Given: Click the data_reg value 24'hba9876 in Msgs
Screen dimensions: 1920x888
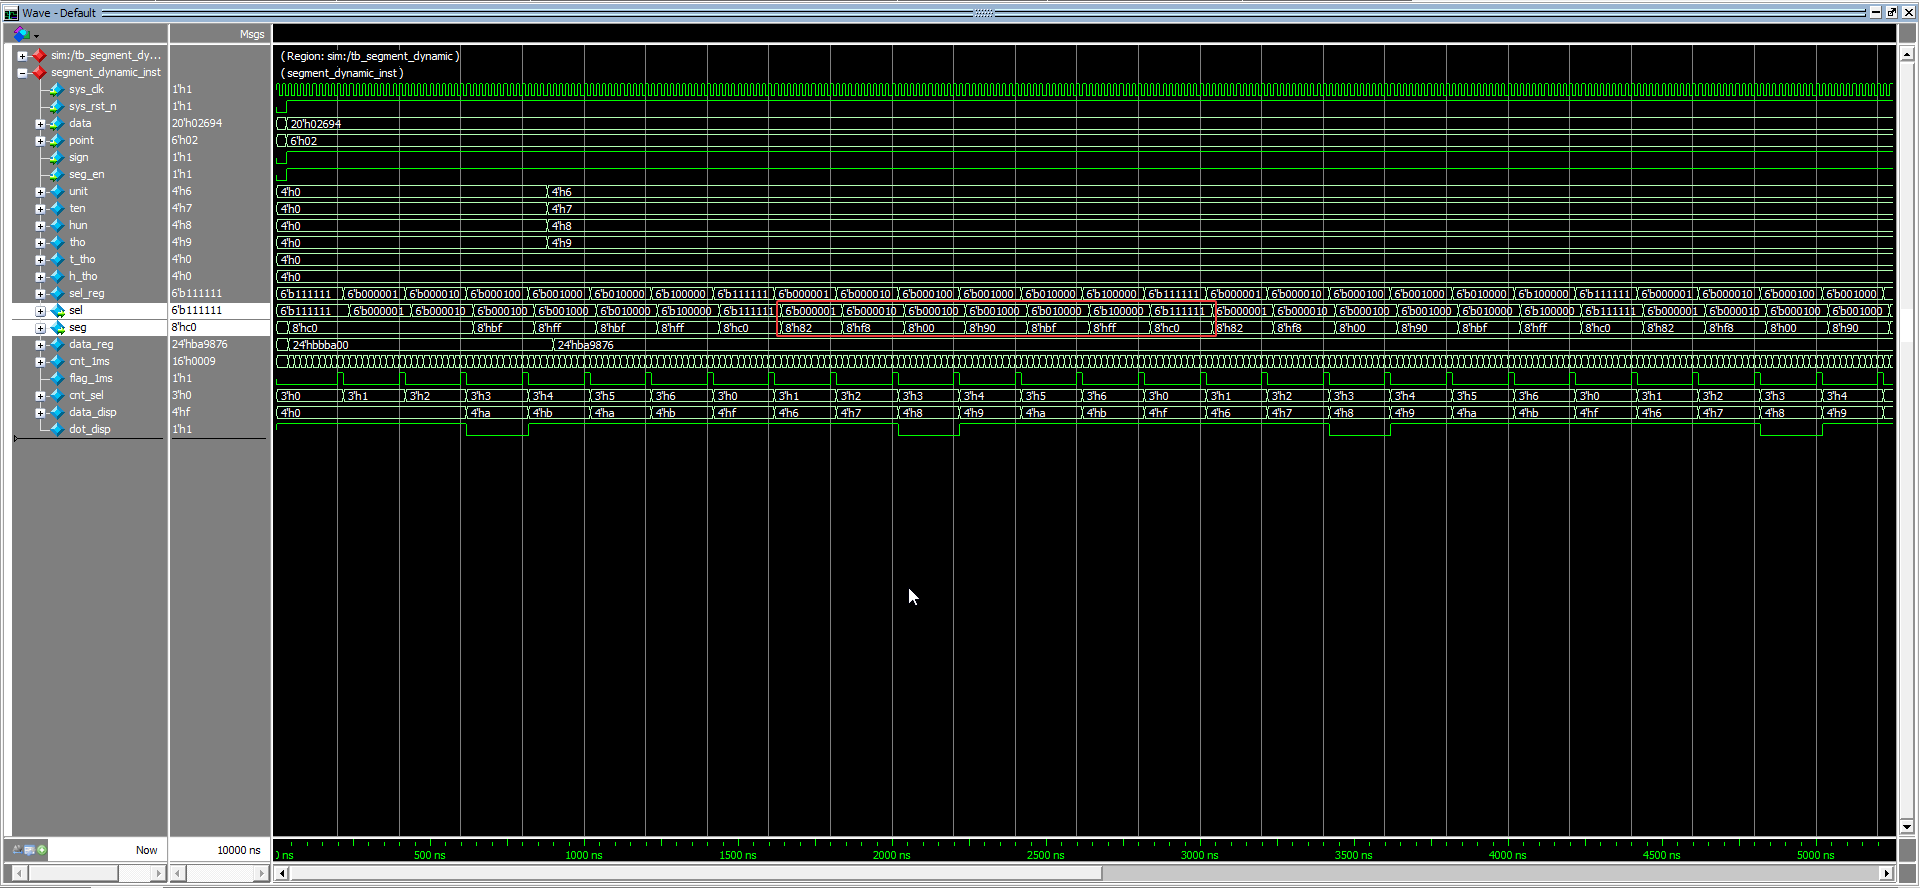Looking at the screenshot, I should coord(199,344).
